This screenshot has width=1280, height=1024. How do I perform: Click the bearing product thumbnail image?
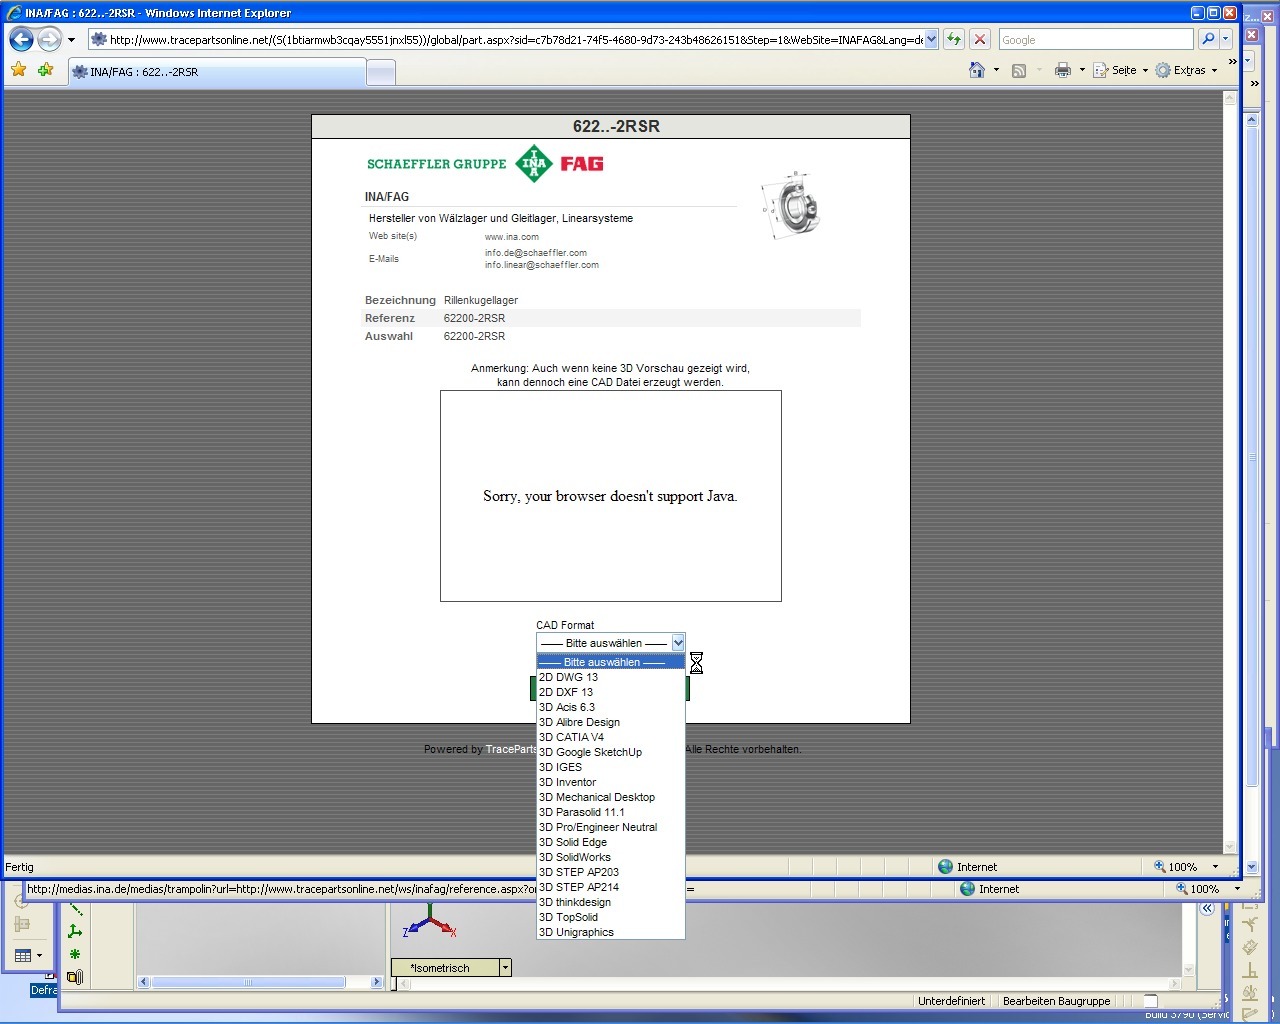point(791,205)
